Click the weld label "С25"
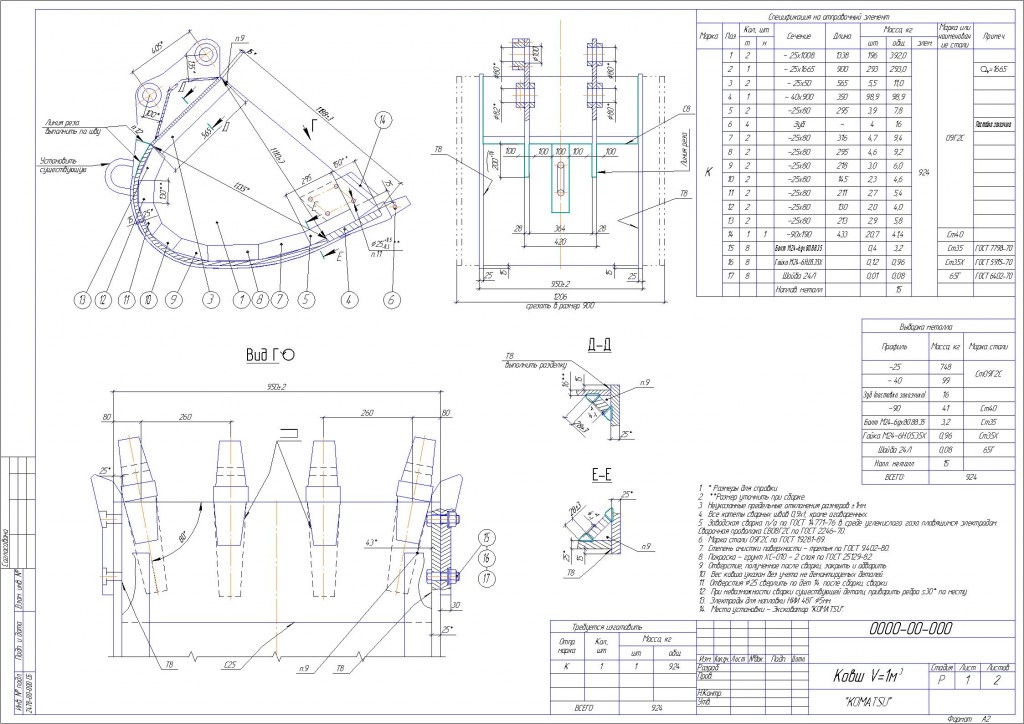This screenshot has height=724, width=1024. coord(229,665)
